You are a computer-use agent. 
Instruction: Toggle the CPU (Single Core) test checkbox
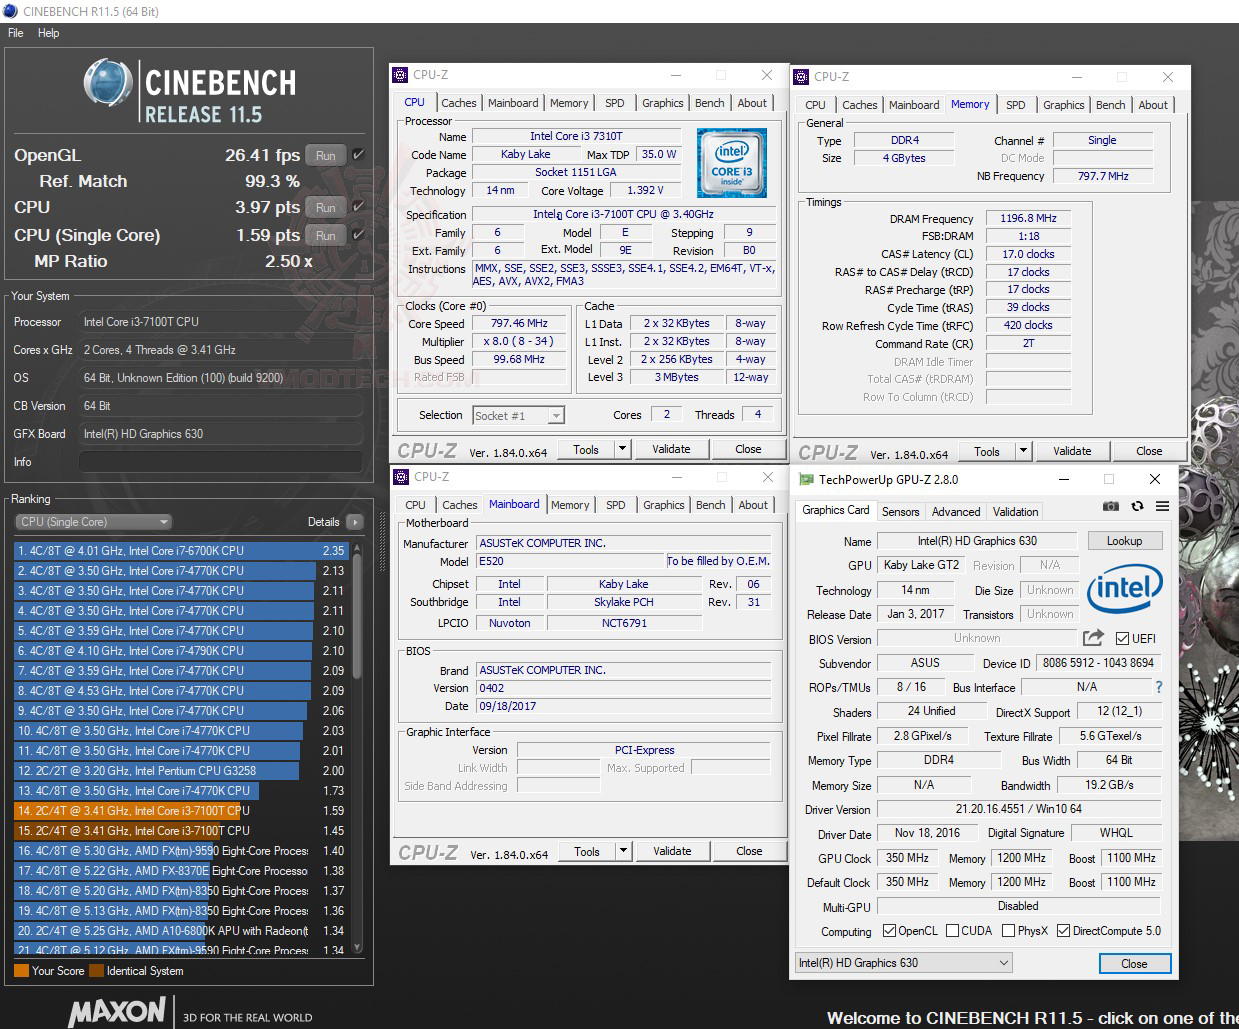358,235
